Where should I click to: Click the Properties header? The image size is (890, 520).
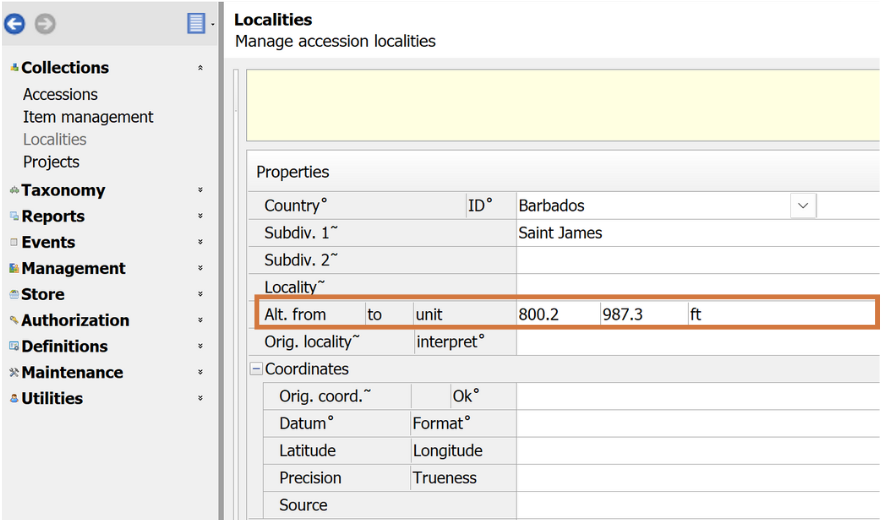pos(563,171)
